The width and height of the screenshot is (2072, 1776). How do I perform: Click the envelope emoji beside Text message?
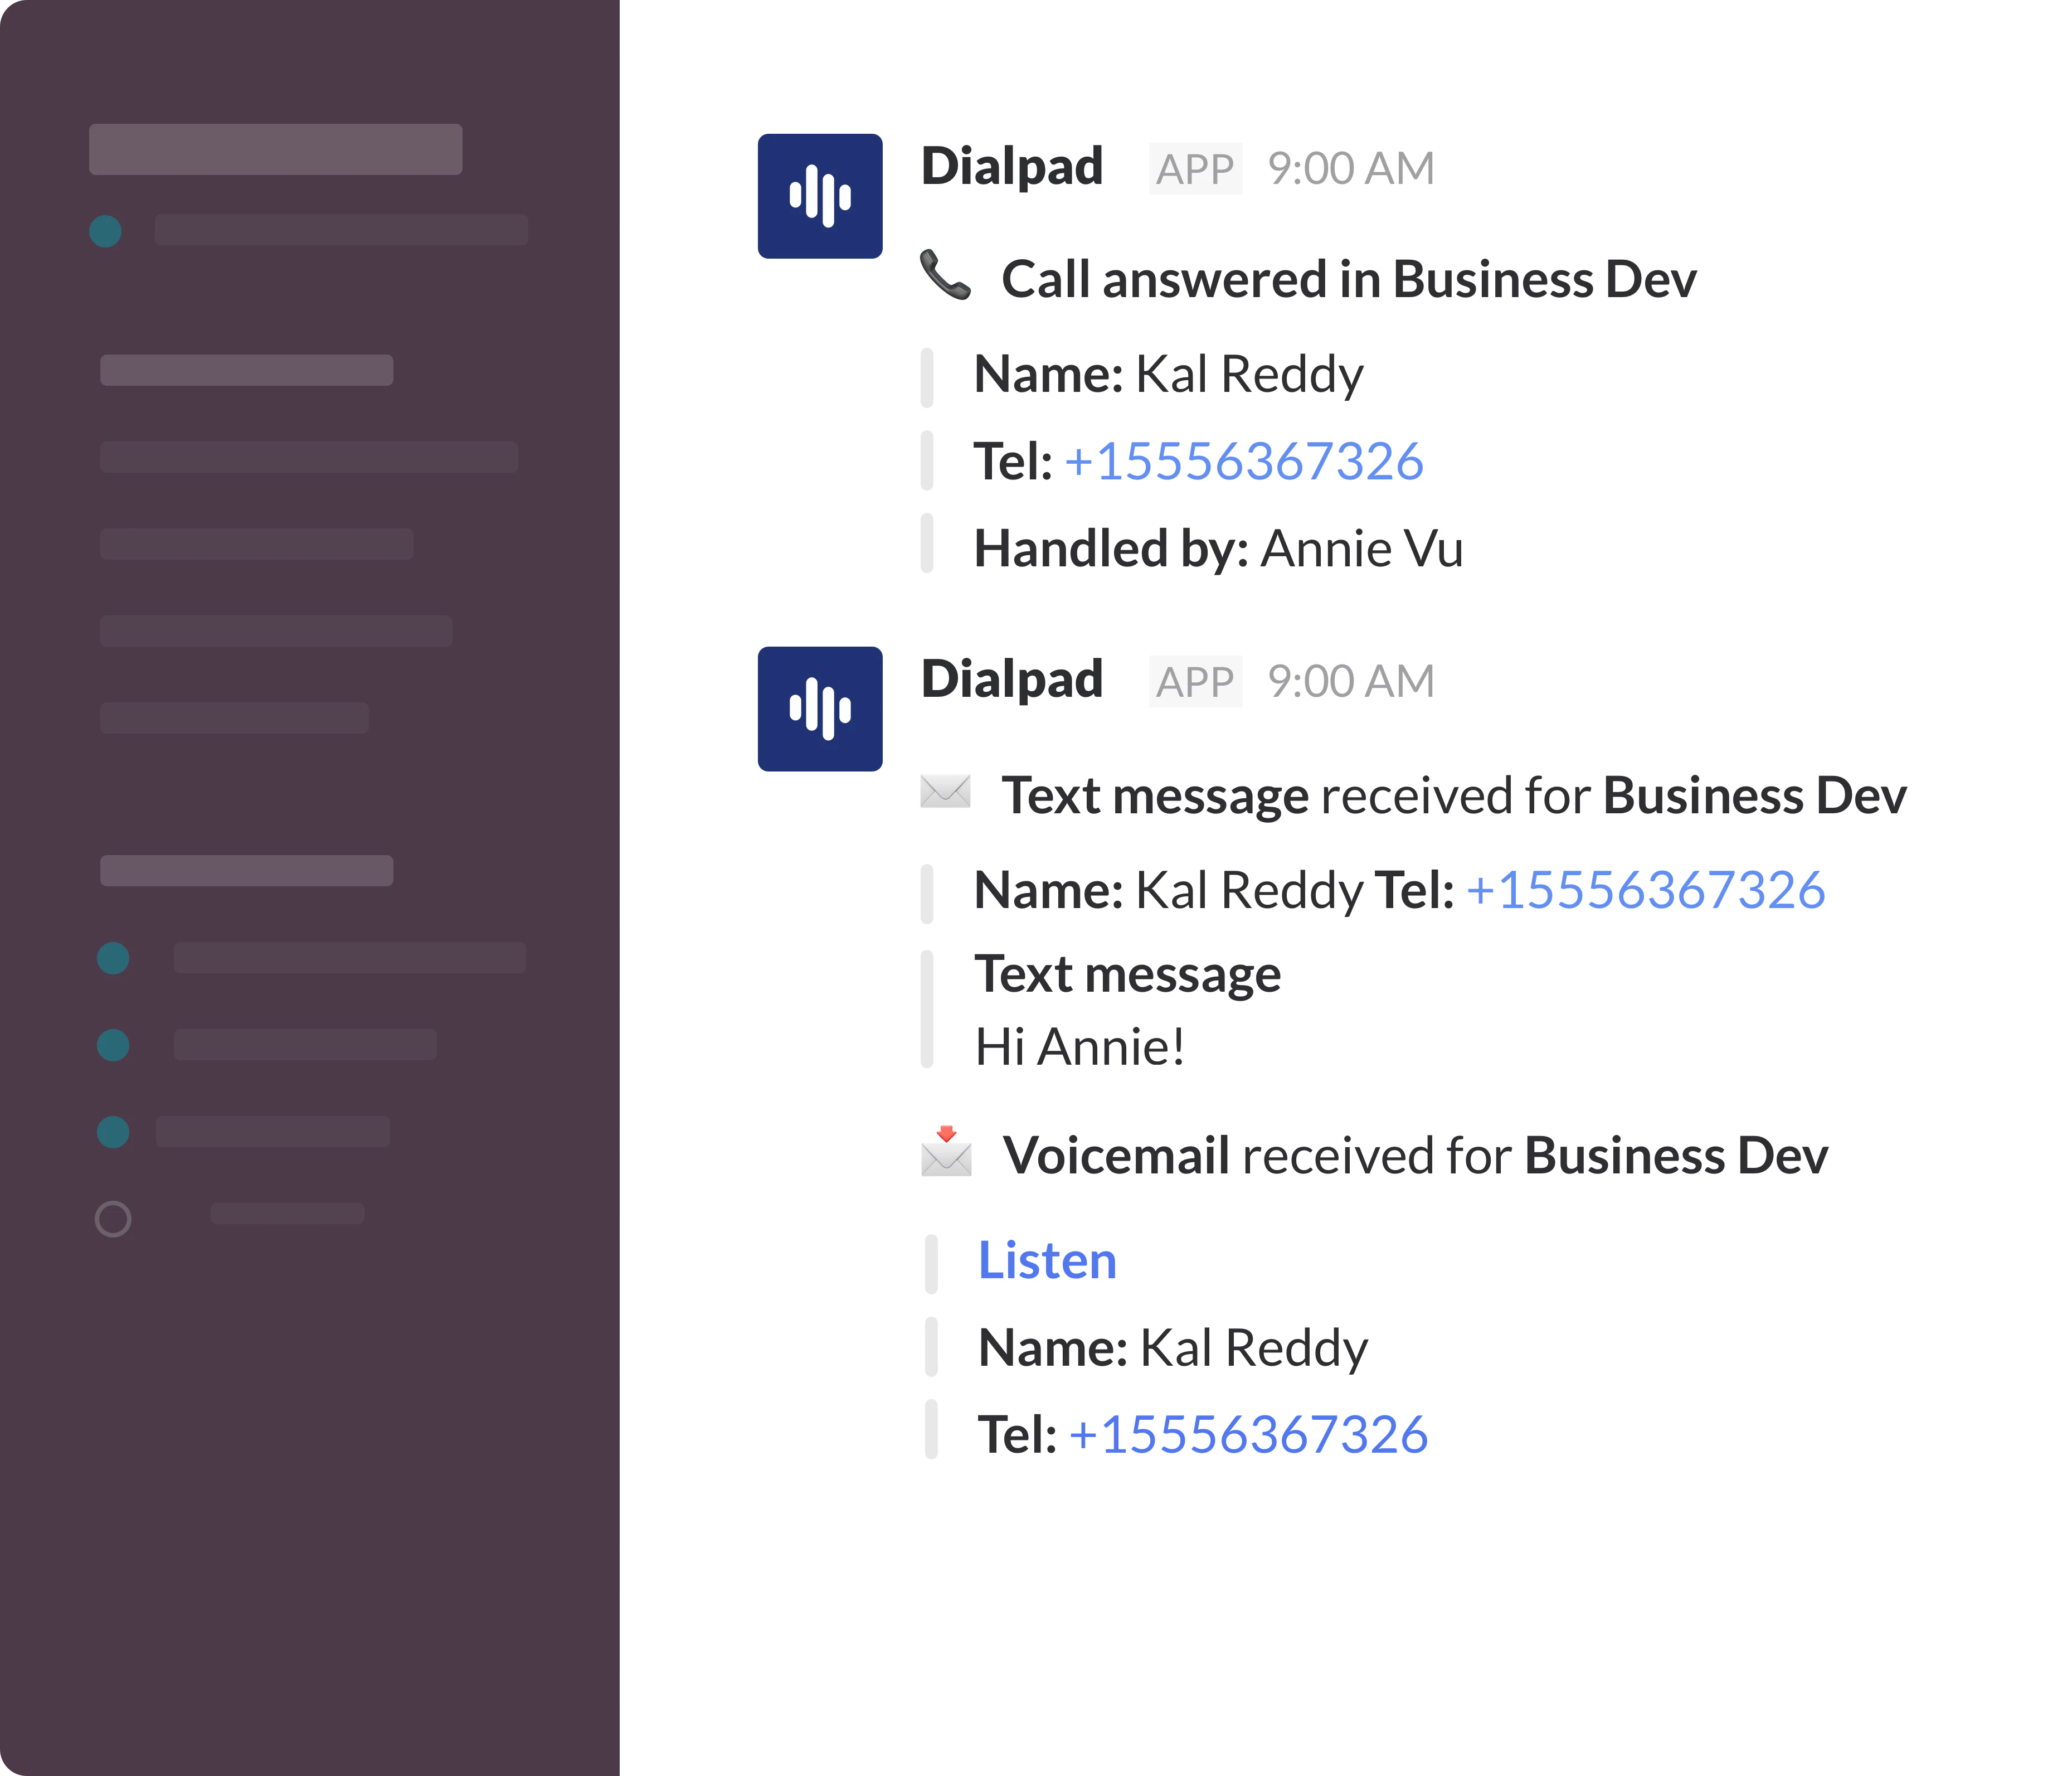pos(945,792)
